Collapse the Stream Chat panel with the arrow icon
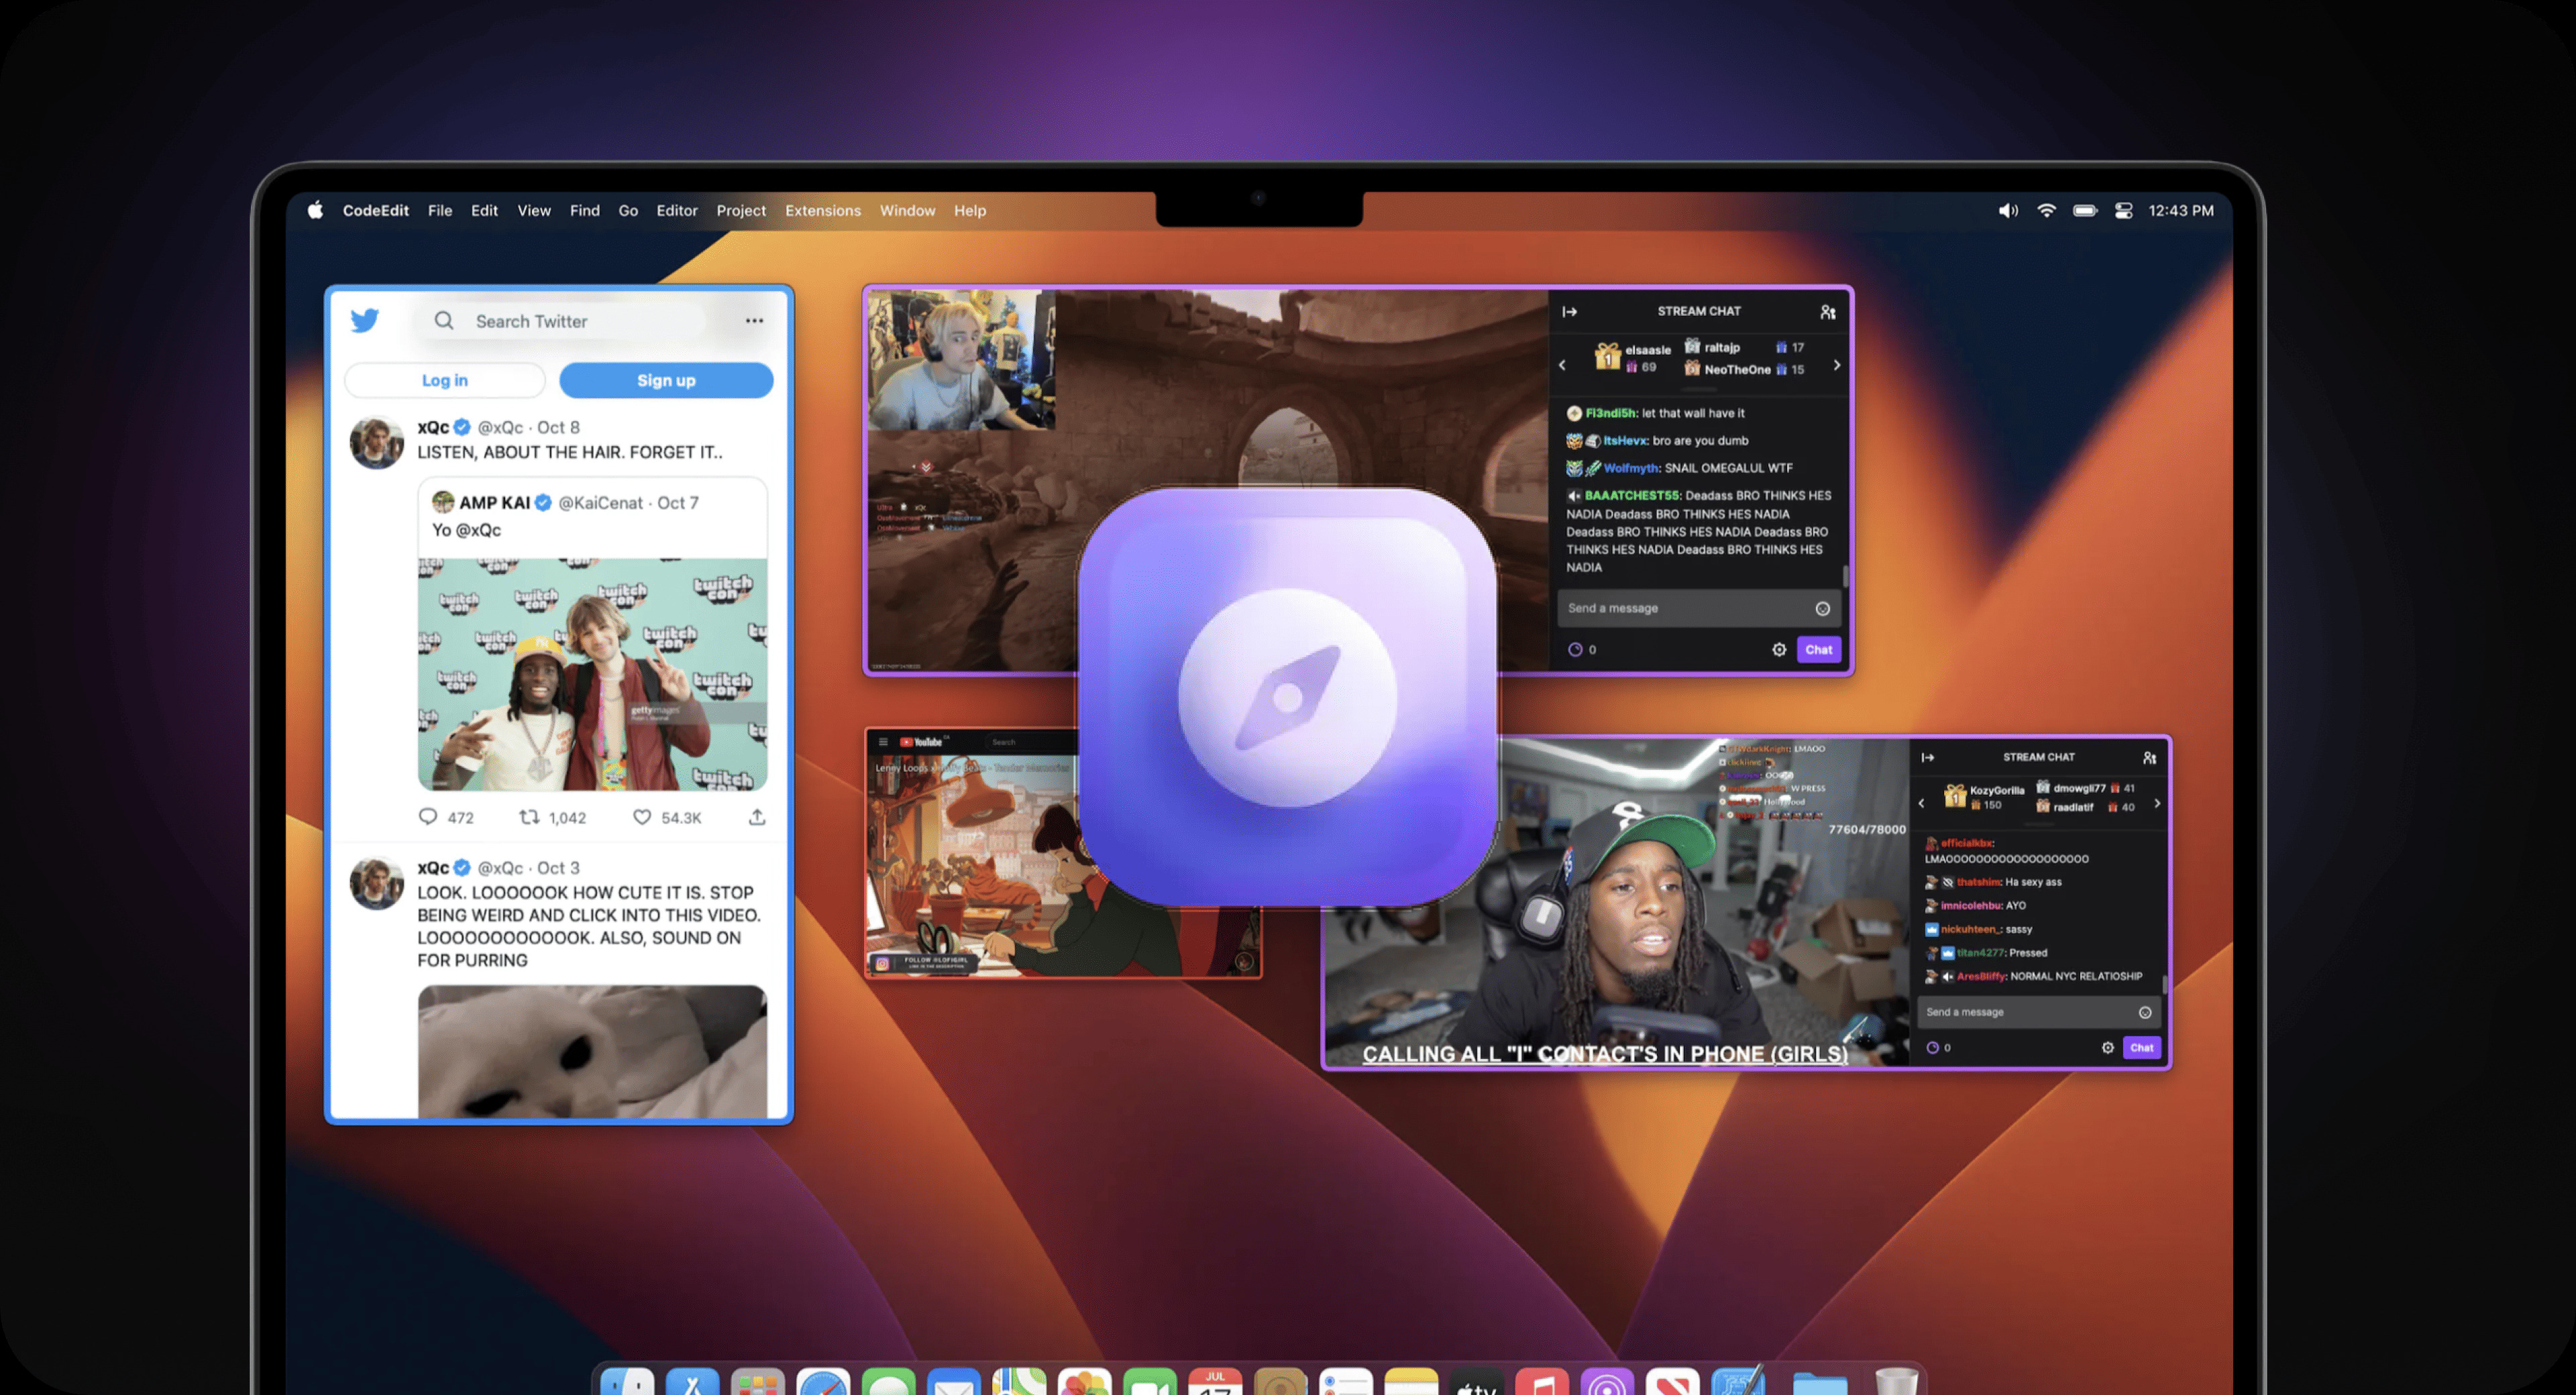Screen dimensions: 2576x1395 tap(1570, 311)
